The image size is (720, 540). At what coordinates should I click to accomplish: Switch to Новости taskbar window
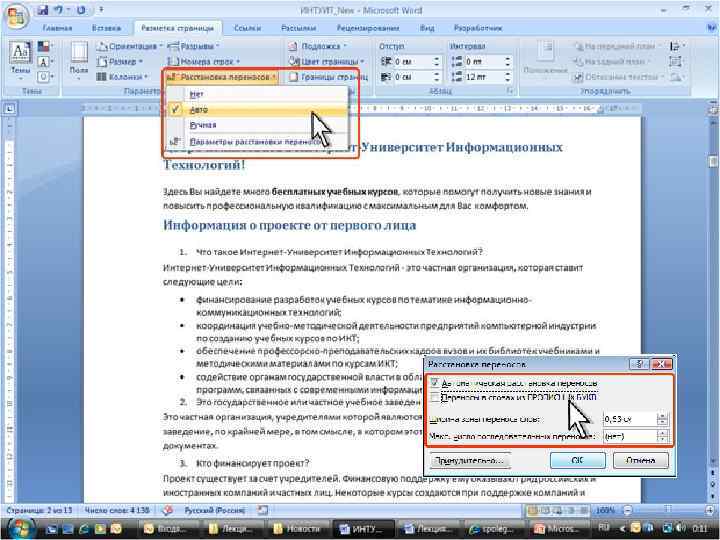(x=297, y=529)
